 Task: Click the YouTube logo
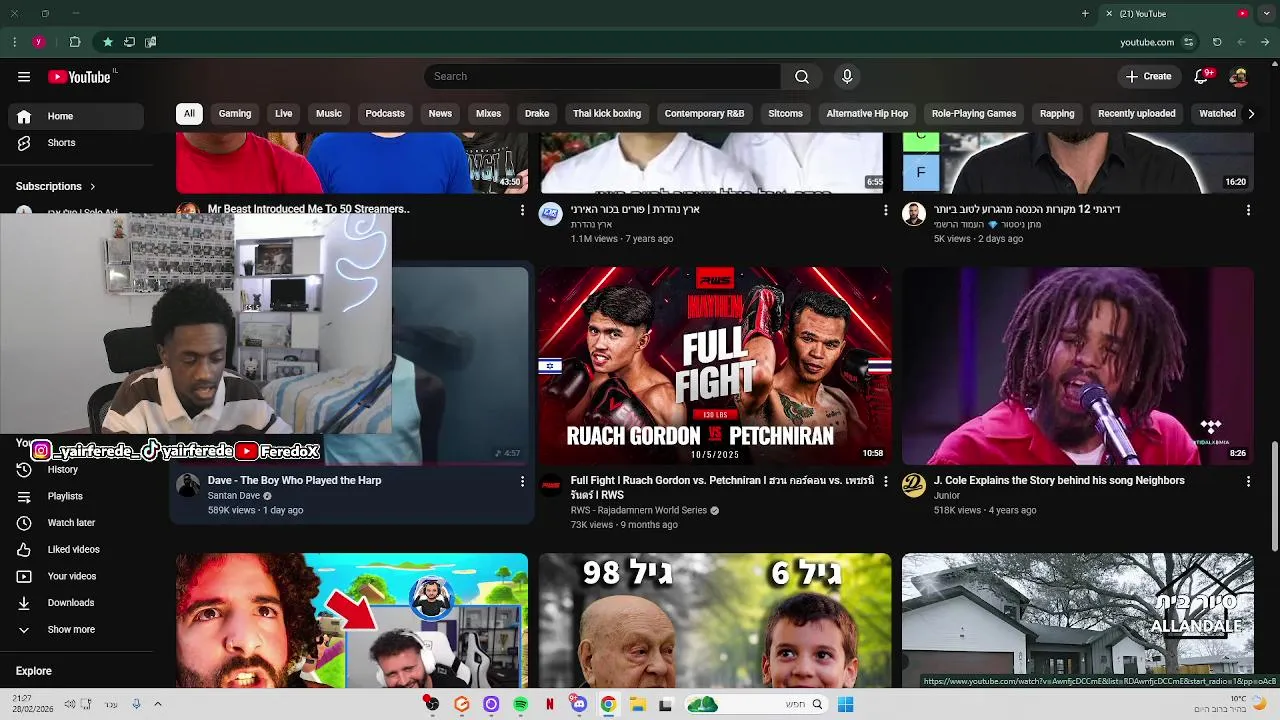[79, 77]
